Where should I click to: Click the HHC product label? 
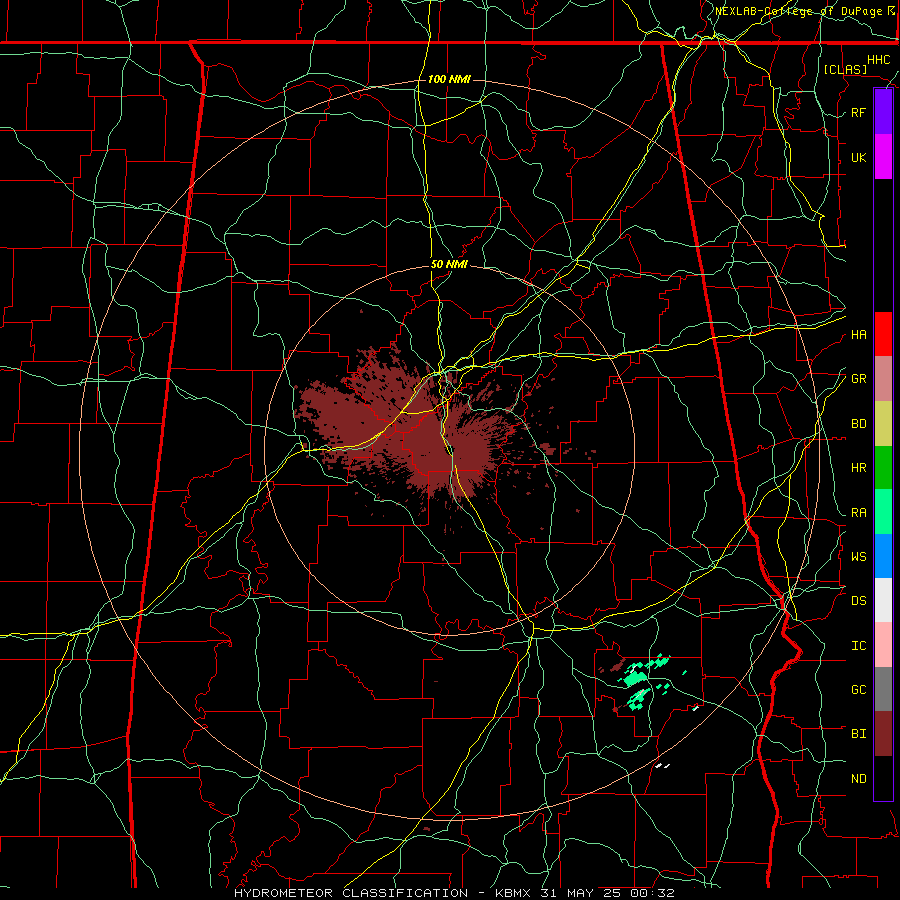coord(878,60)
